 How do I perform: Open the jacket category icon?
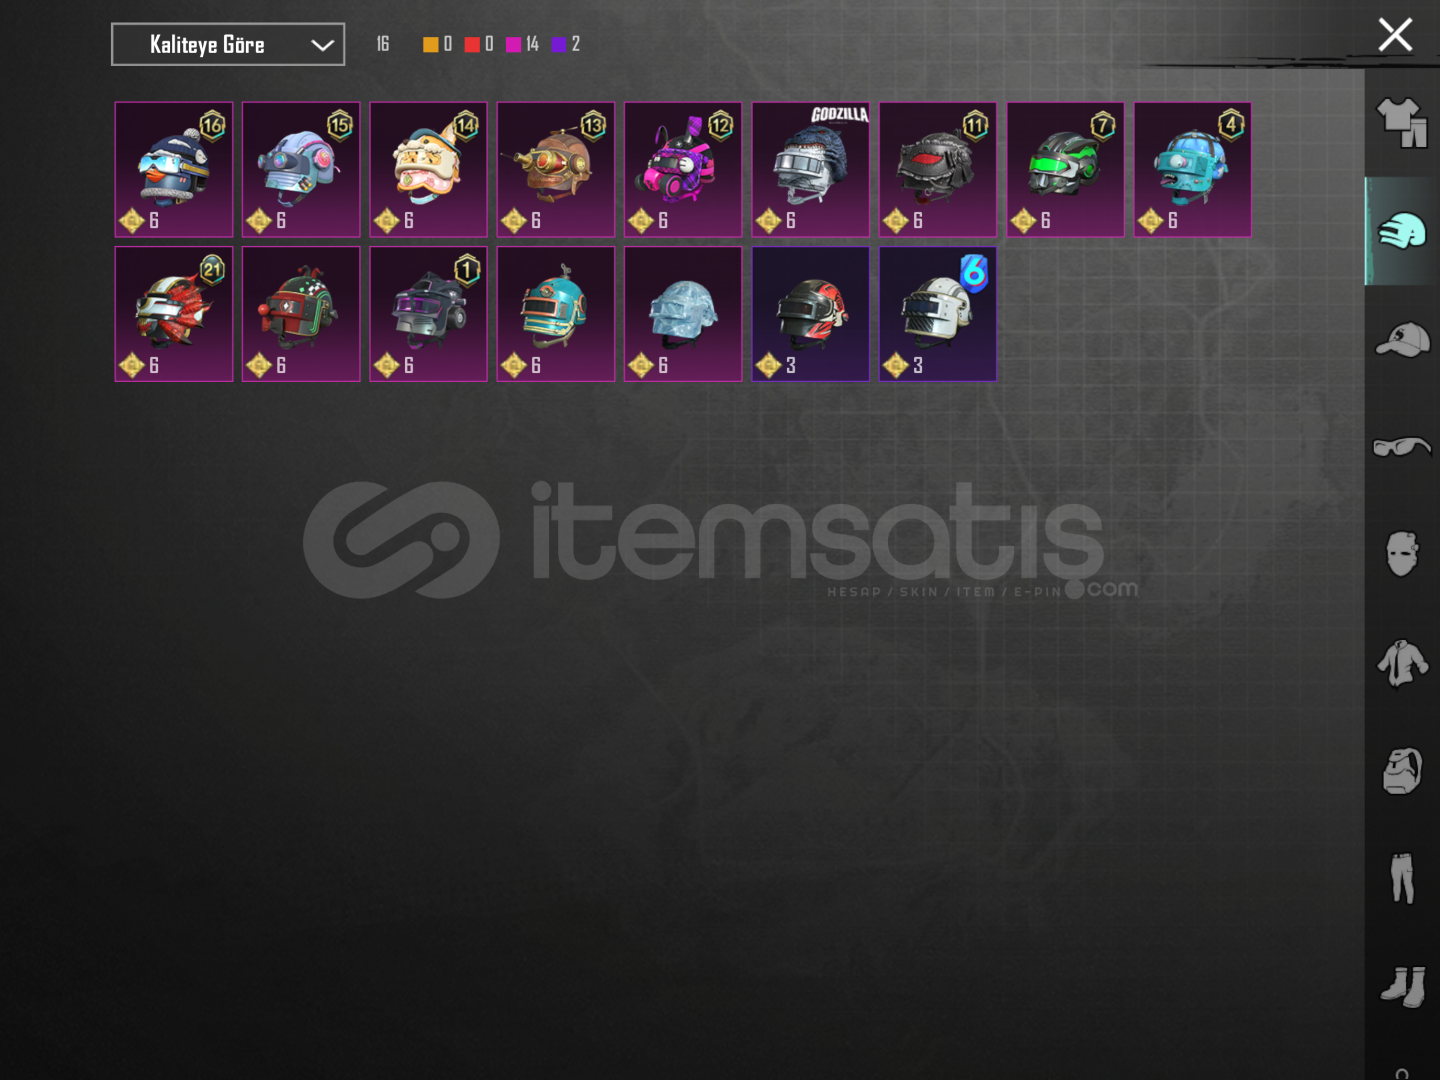tap(1402, 662)
